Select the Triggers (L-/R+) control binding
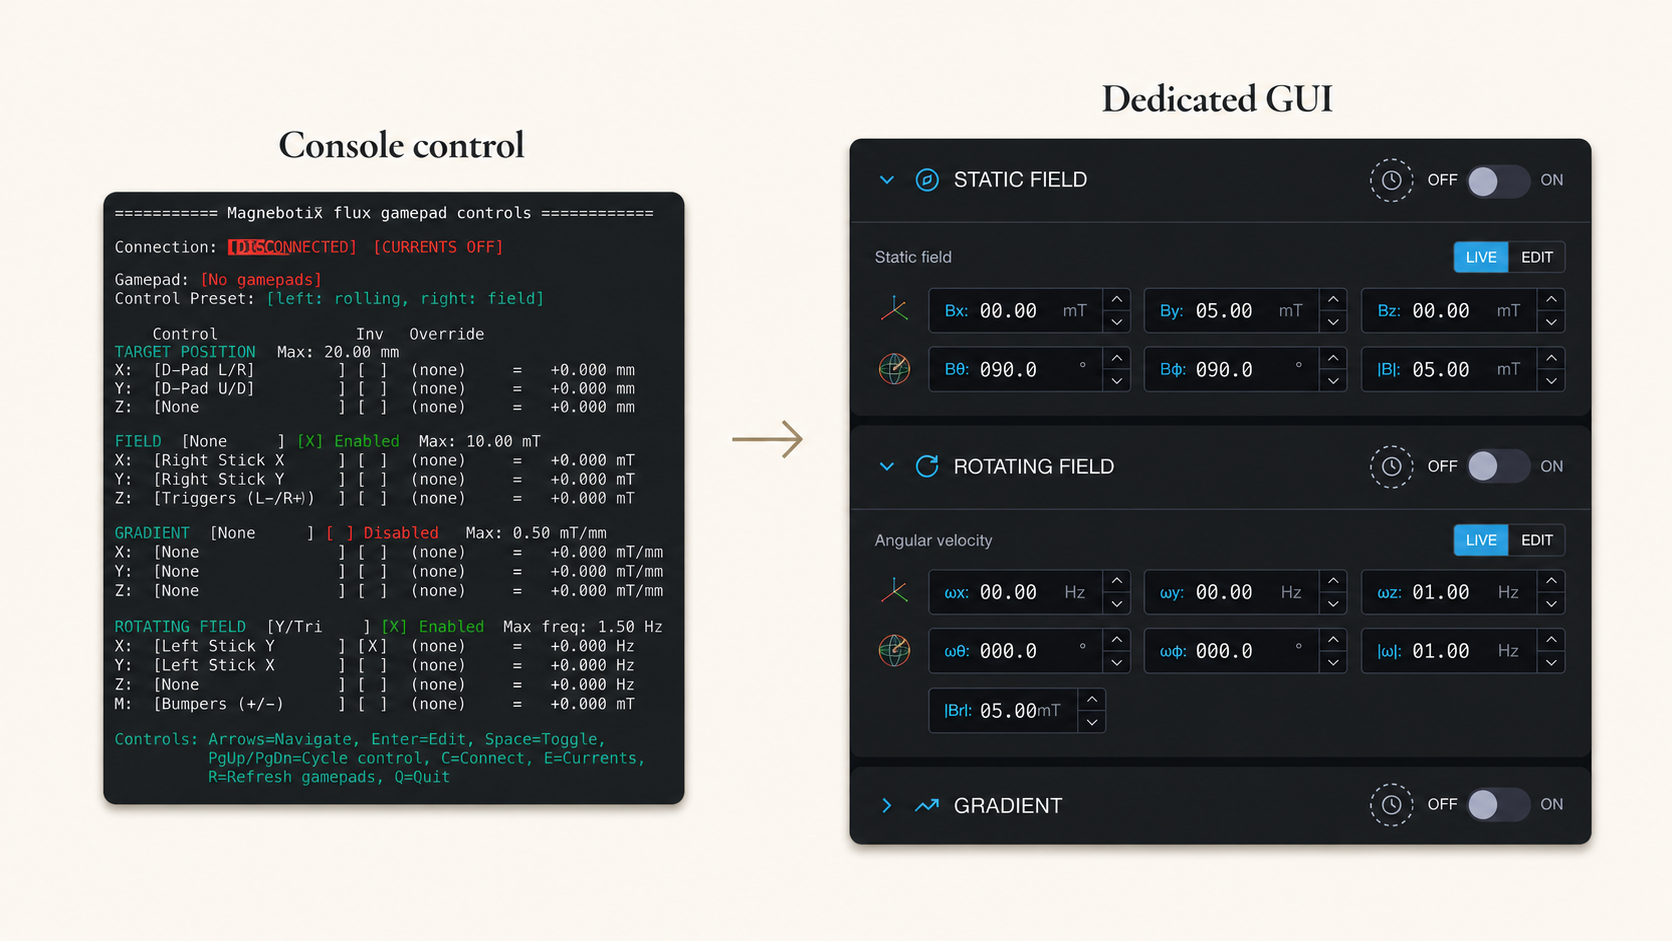This screenshot has width=1672, height=941. pos(234,498)
